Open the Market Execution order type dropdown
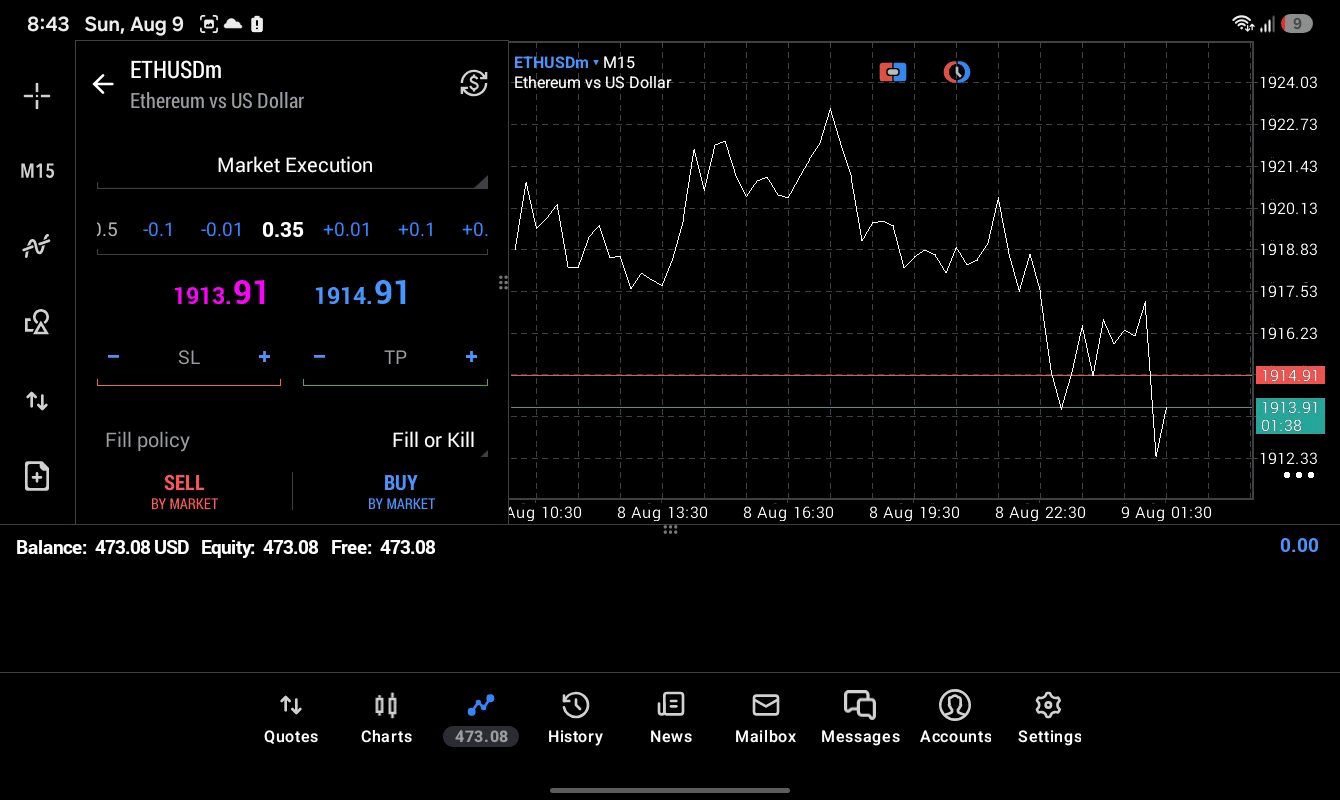 293,166
